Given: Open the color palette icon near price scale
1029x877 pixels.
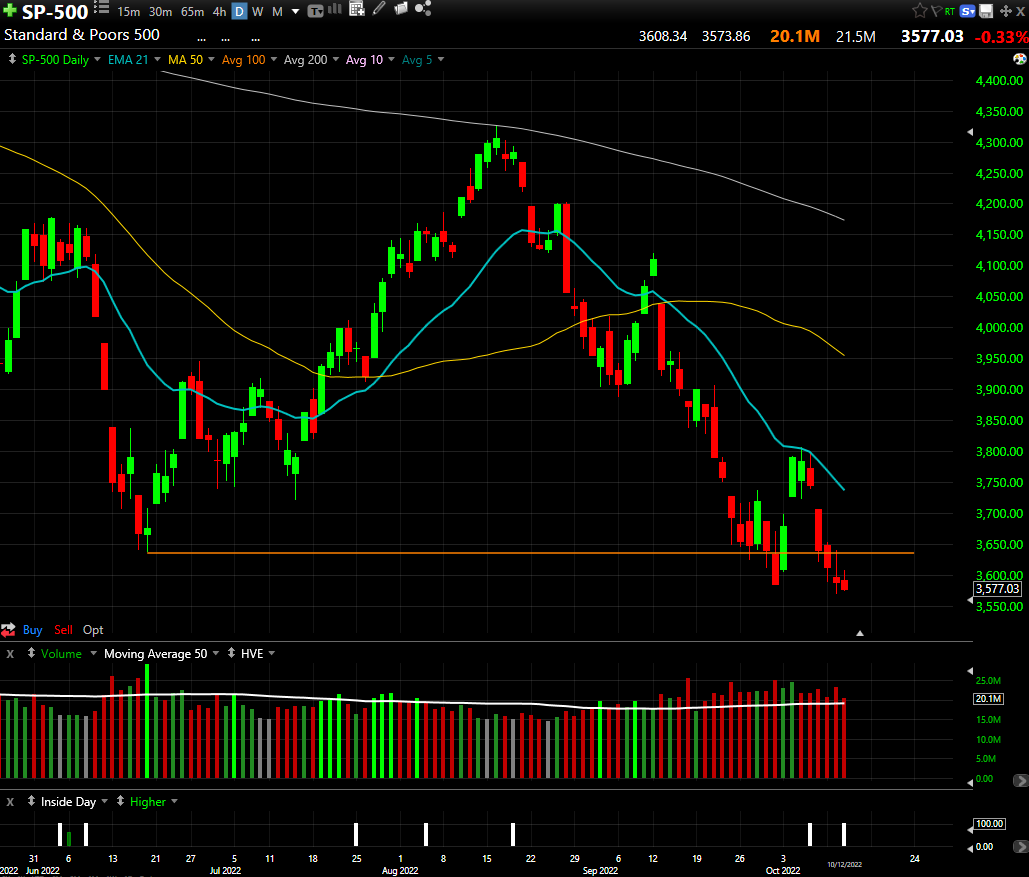Looking at the screenshot, I should pos(1020,59).
